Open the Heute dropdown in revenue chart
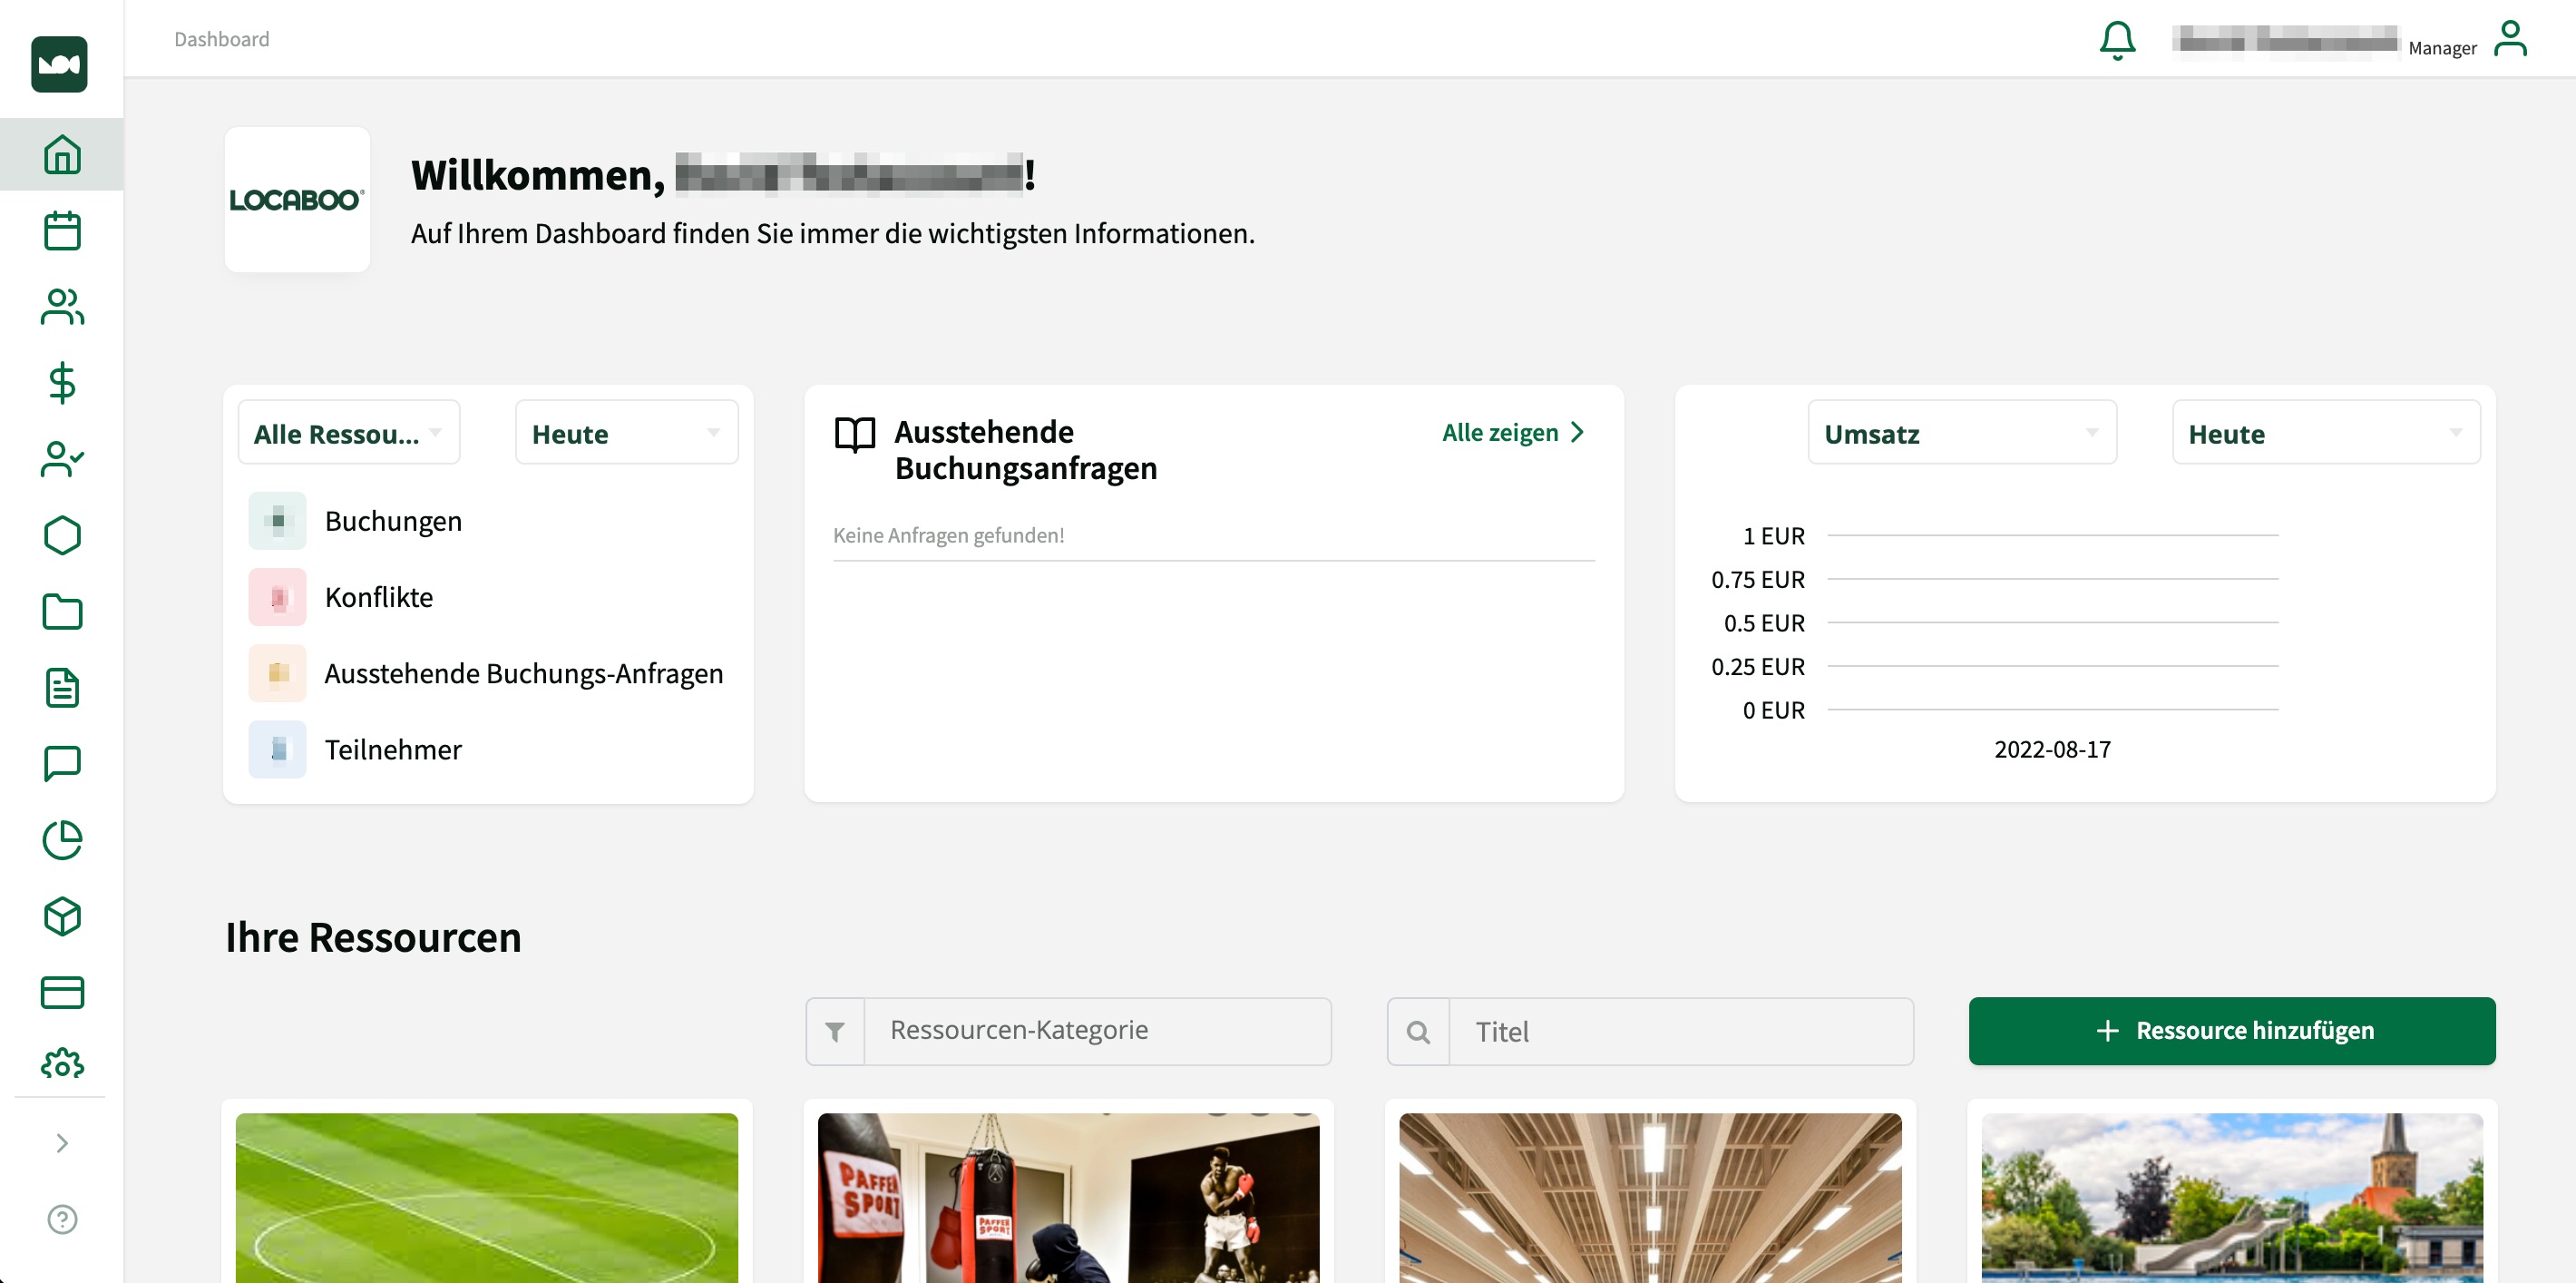Screen dimensions: 2576x1283 point(2325,432)
